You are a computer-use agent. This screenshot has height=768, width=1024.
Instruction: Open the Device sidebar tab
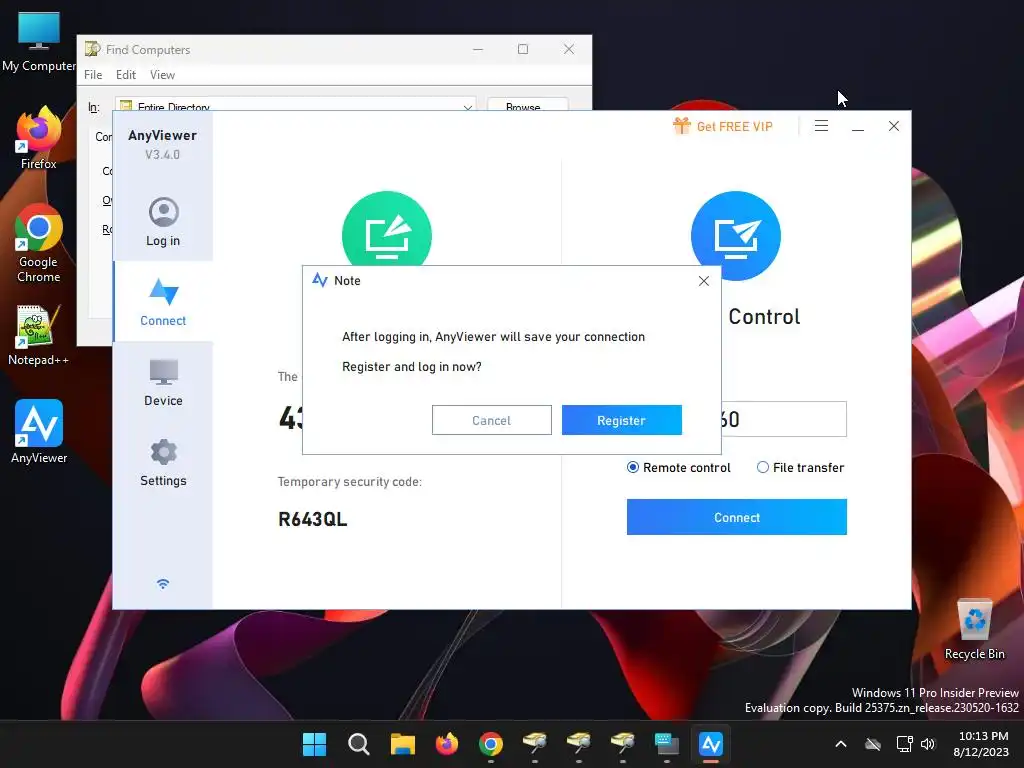(x=163, y=383)
